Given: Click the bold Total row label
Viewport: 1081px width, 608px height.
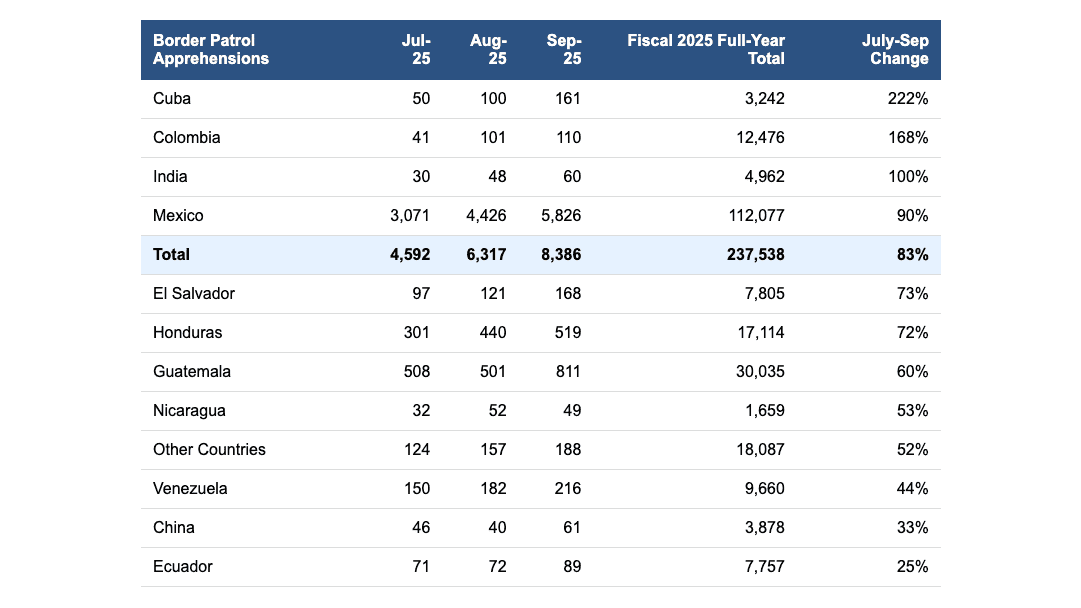Looking at the screenshot, I should coord(171,255).
